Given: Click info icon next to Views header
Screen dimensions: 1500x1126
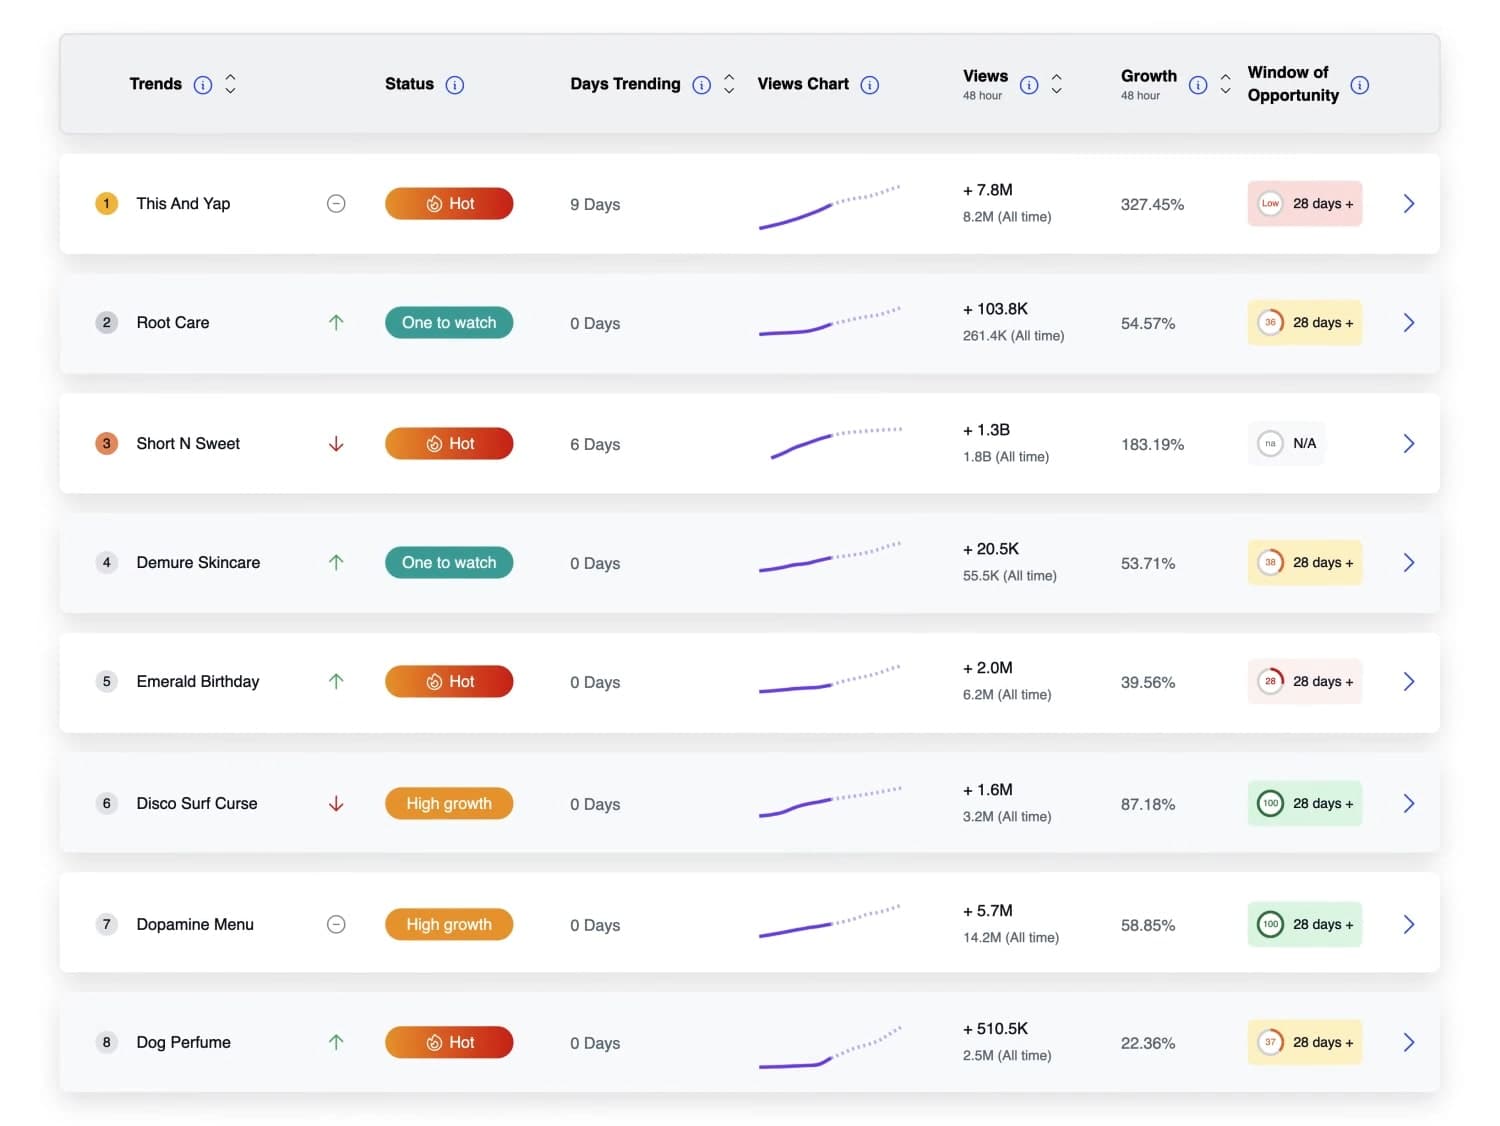Looking at the screenshot, I should pyautogui.click(x=1029, y=85).
